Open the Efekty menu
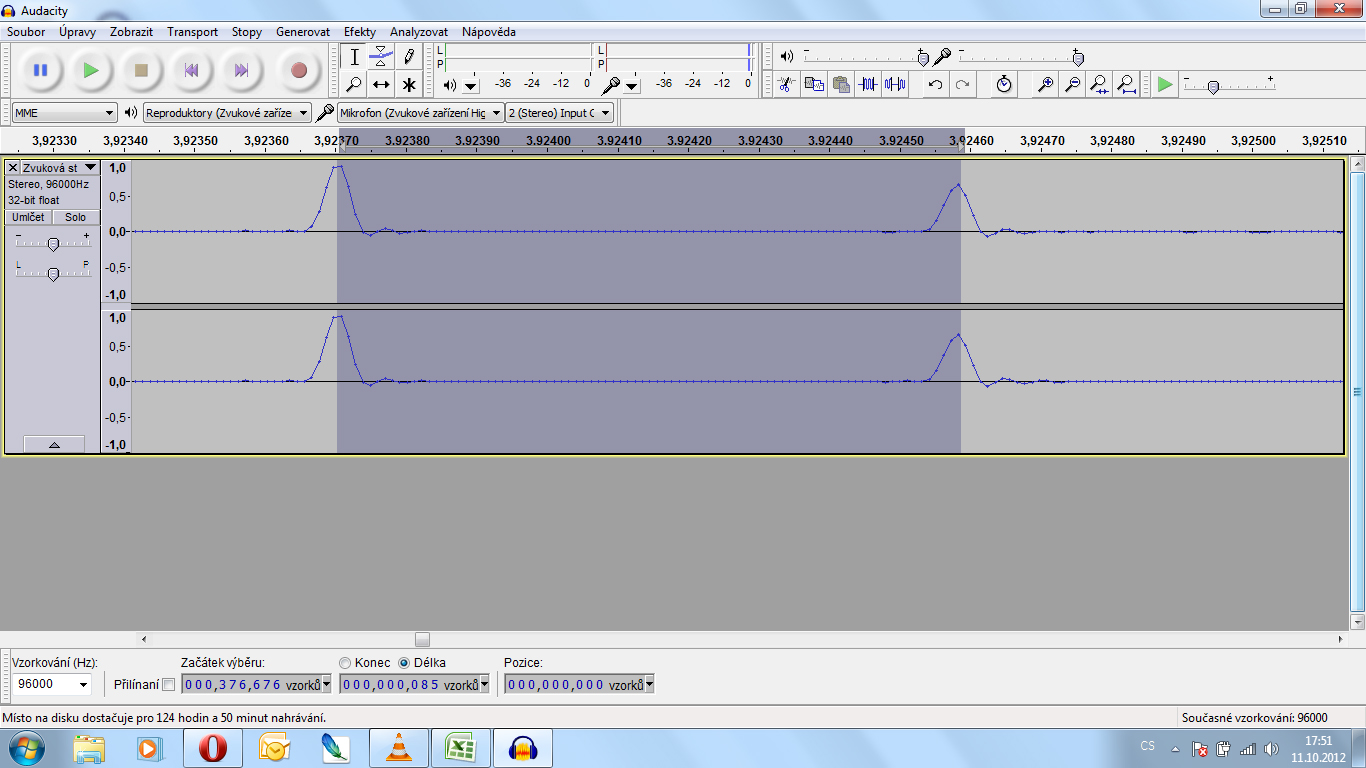Image resolution: width=1366 pixels, height=768 pixels. tap(360, 32)
